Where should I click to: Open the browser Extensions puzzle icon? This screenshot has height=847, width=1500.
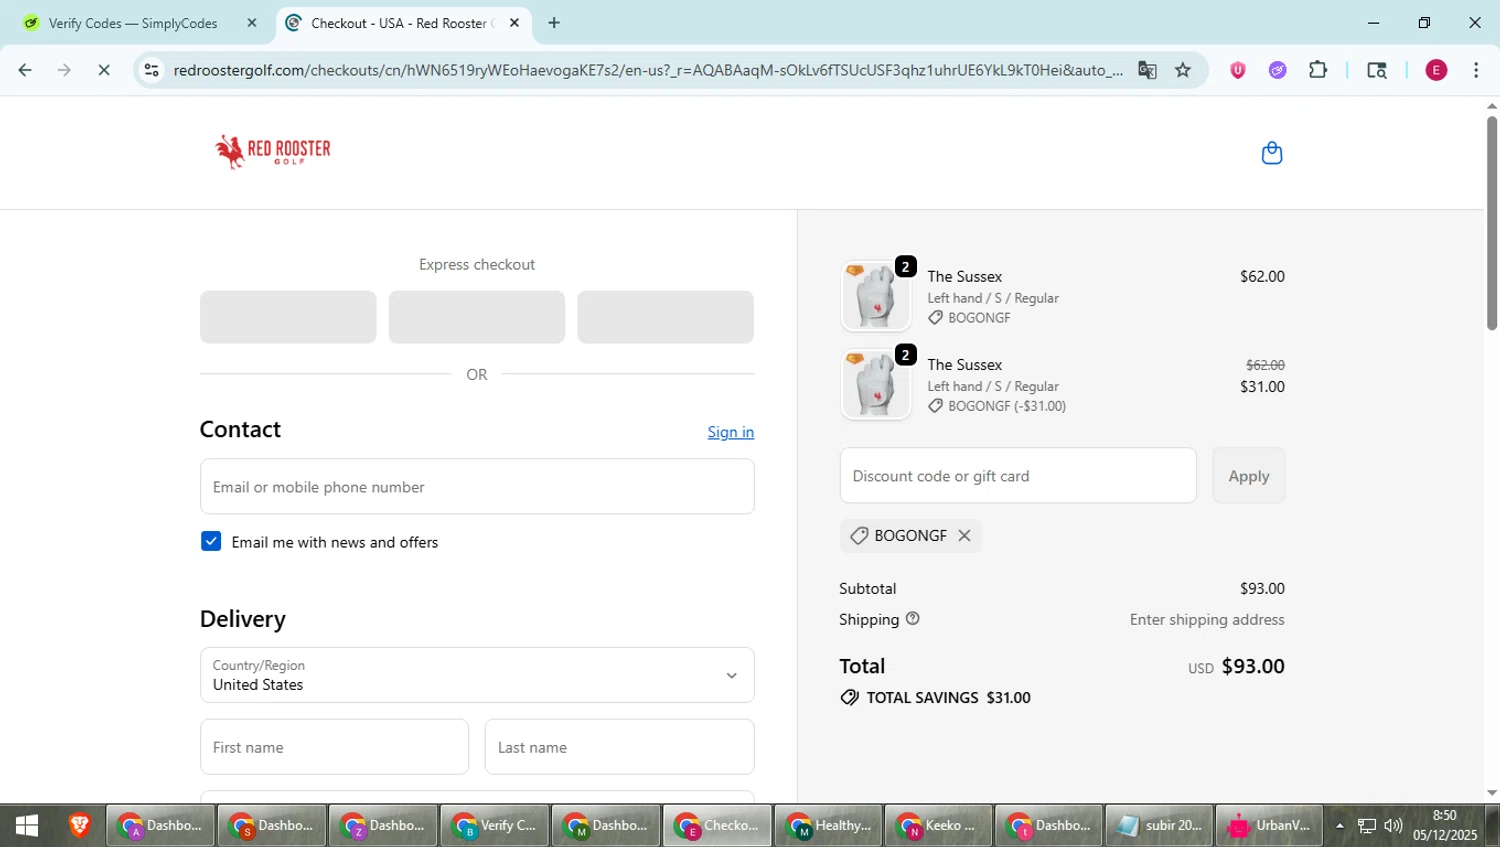(1318, 70)
